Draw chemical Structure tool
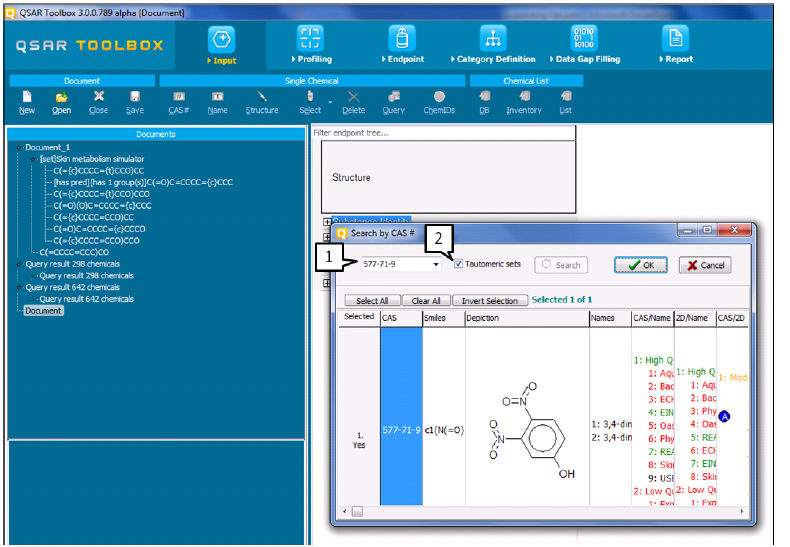The image size is (790, 547). click(x=262, y=102)
